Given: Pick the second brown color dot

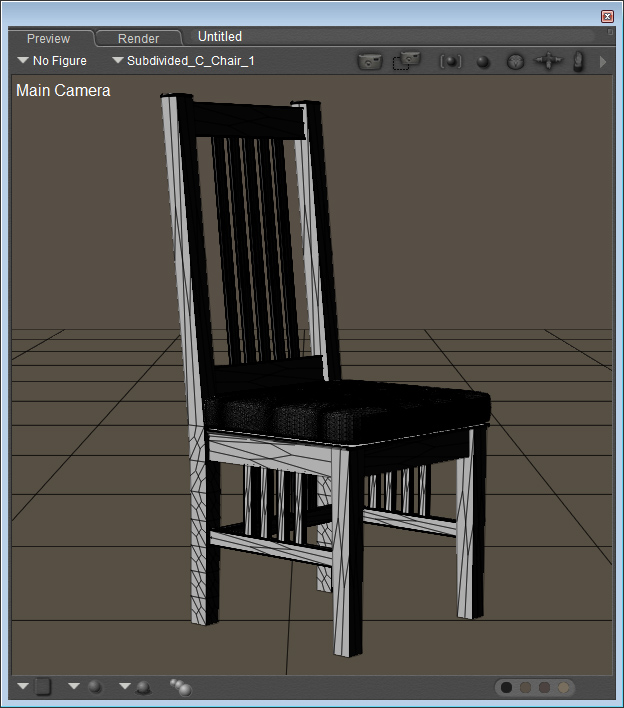Looking at the screenshot, I should click(526, 687).
